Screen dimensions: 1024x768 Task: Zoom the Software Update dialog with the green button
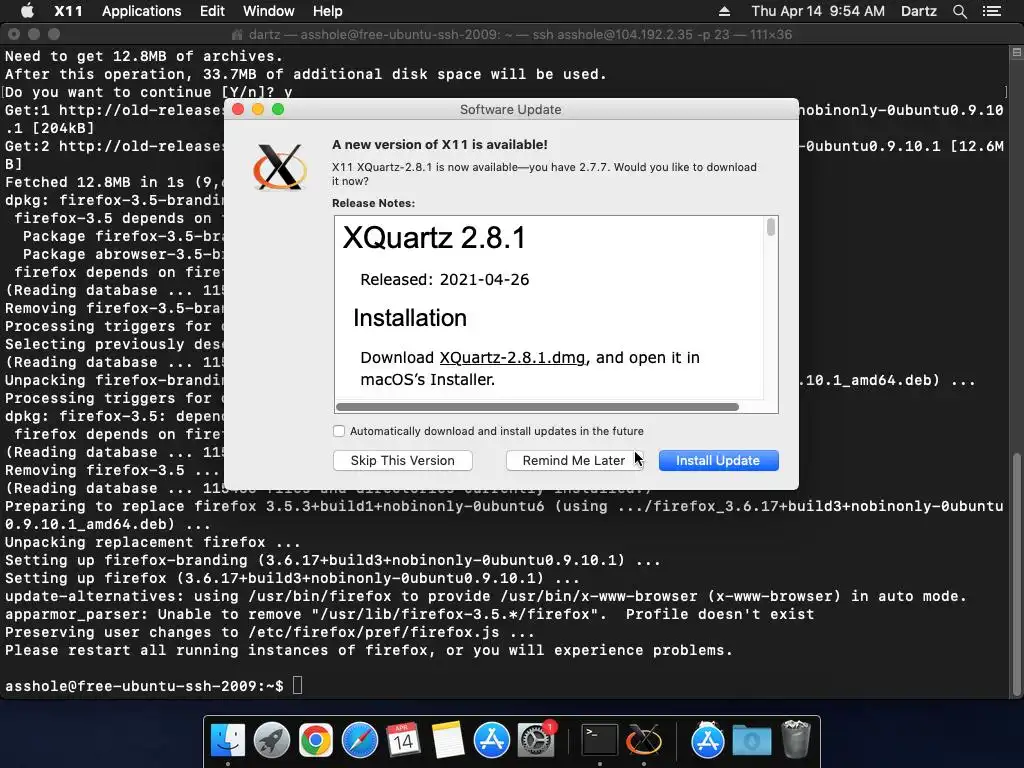click(278, 109)
